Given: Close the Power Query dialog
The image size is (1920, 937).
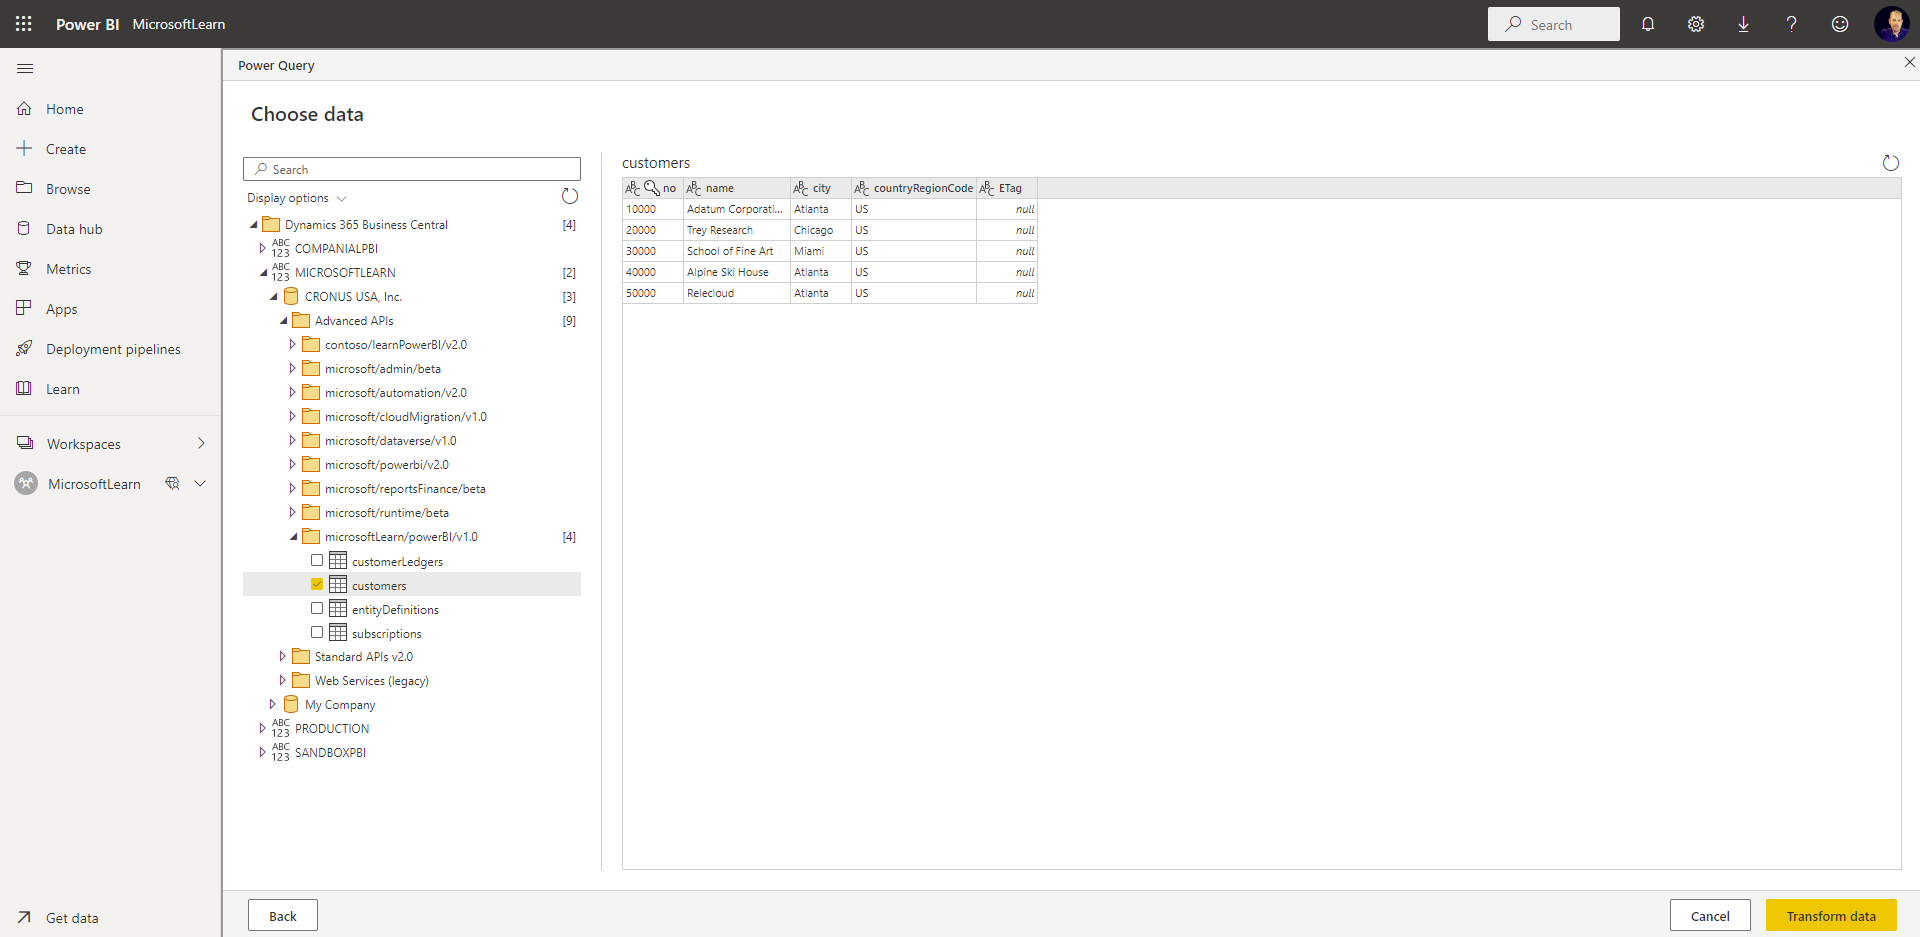Looking at the screenshot, I should pyautogui.click(x=1909, y=62).
